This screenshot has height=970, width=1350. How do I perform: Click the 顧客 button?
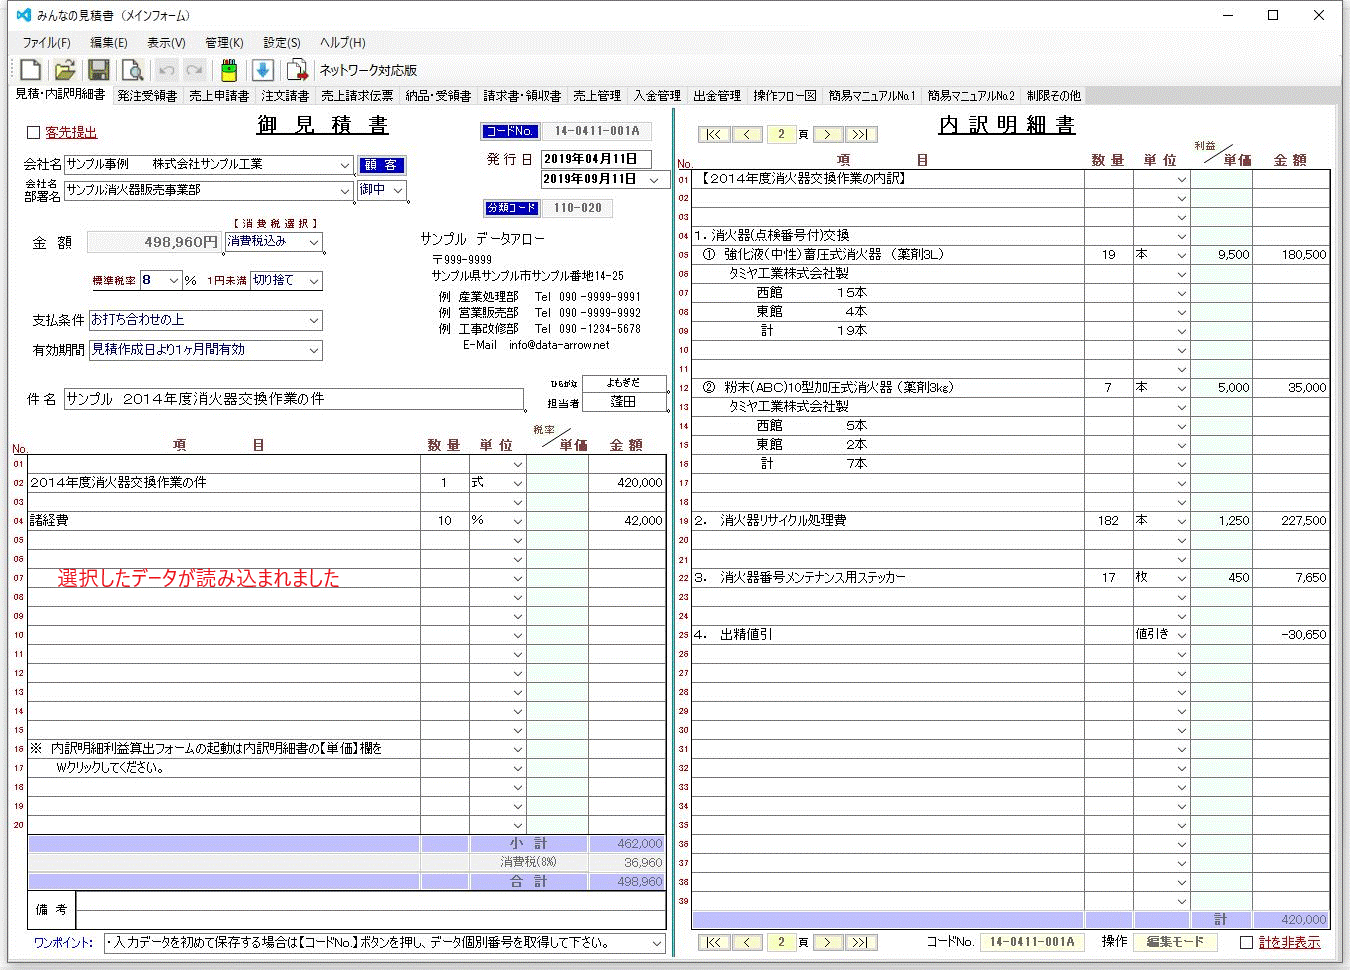click(381, 165)
